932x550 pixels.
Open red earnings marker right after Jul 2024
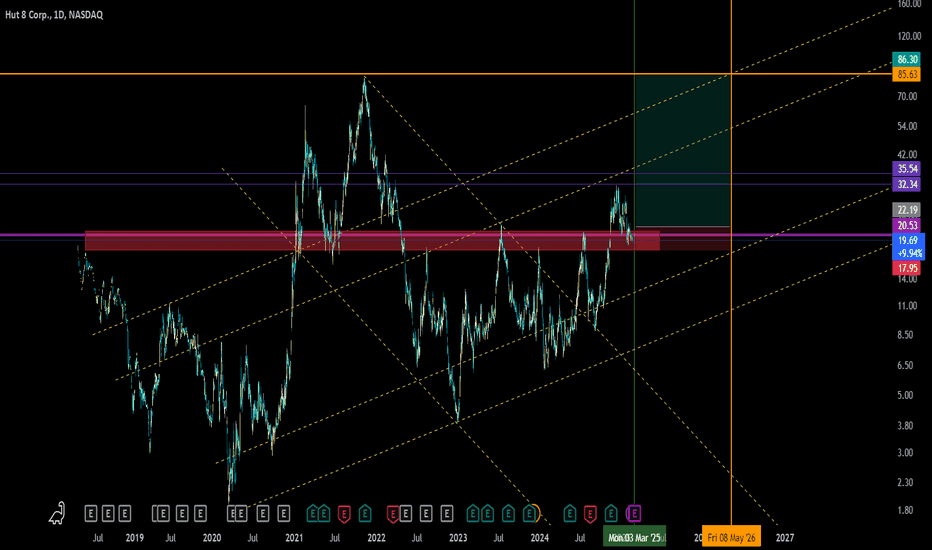(x=590, y=514)
